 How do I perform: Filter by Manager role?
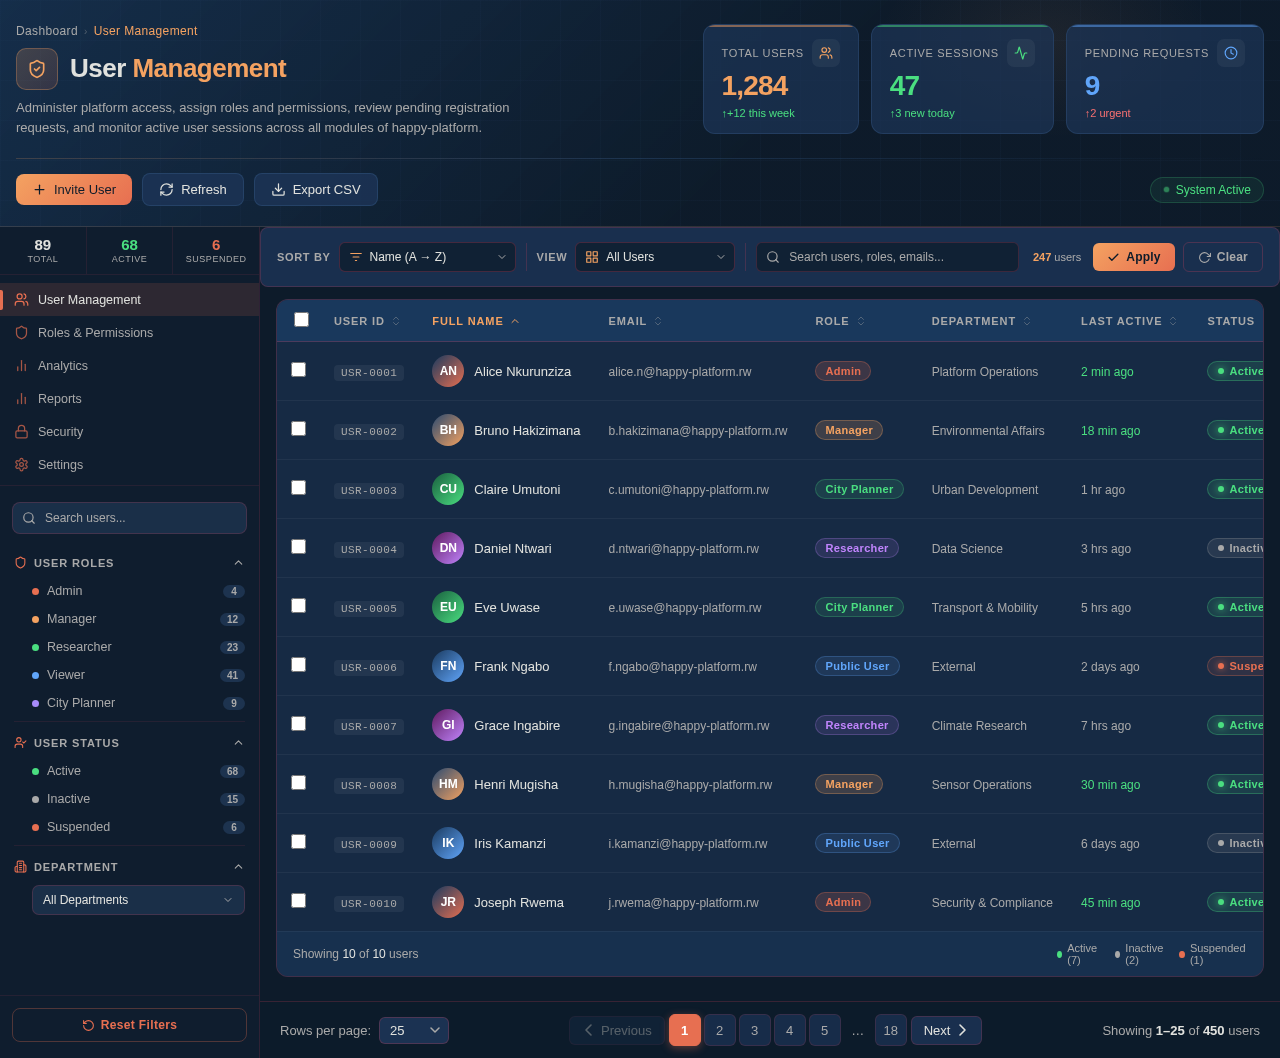138,619
